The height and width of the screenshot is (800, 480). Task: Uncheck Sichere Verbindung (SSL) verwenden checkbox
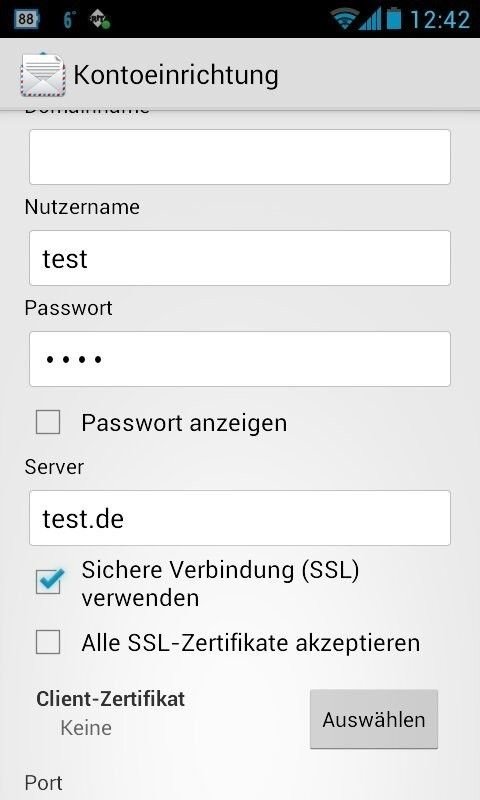[49, 582]
